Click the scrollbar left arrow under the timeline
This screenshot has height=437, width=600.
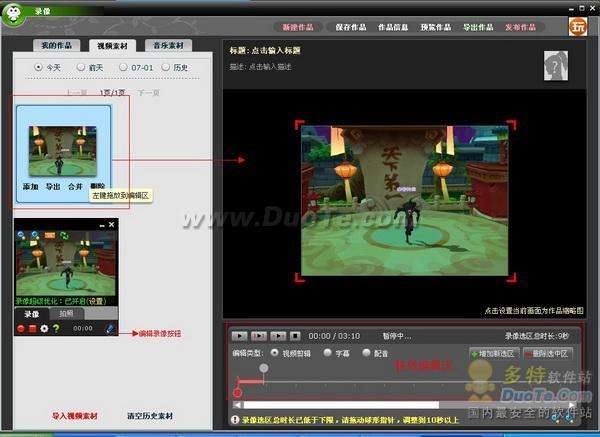(238, 405)
